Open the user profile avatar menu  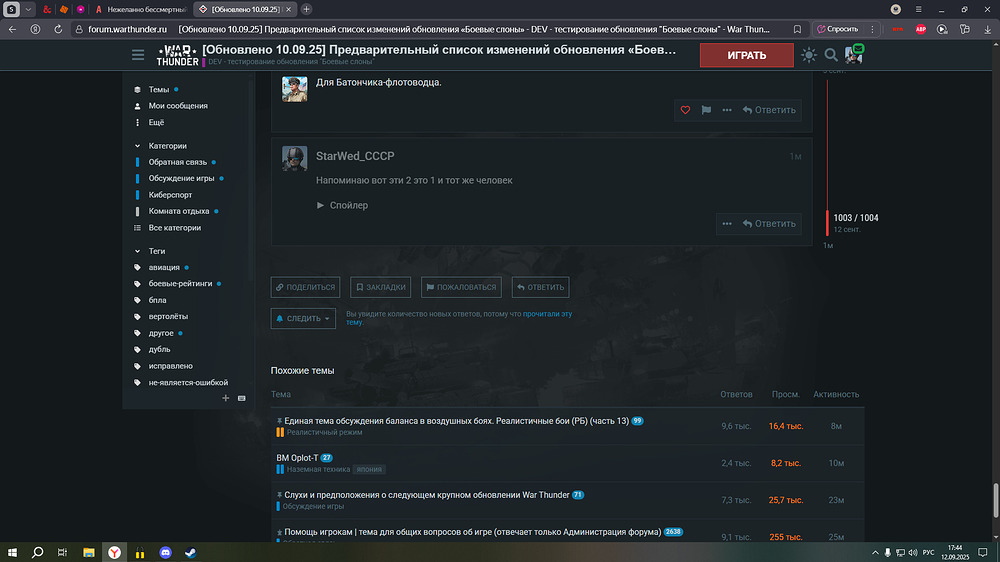853,55
